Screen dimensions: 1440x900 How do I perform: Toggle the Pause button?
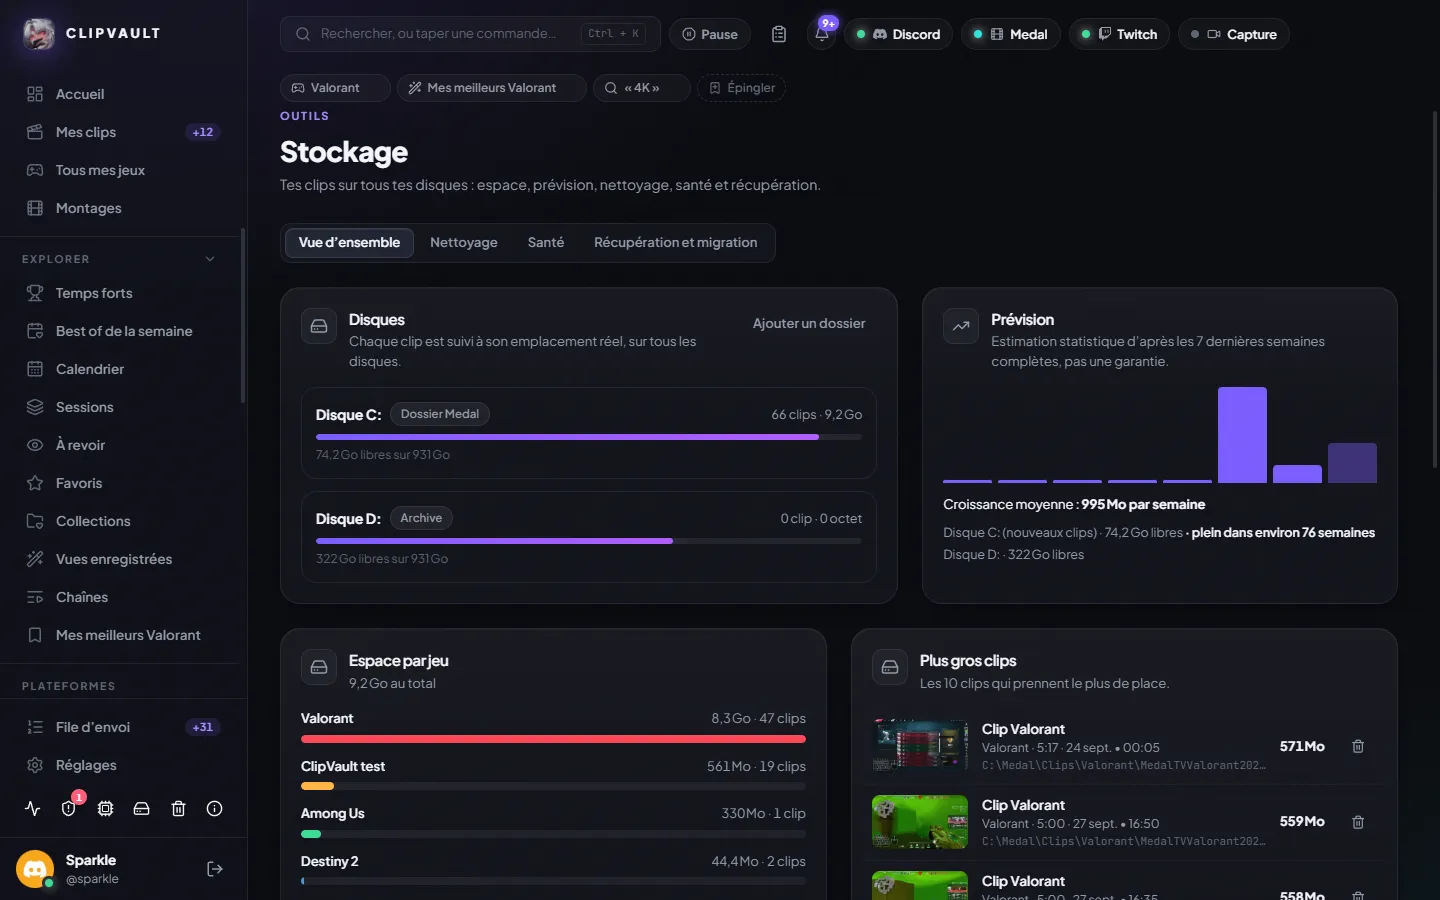click(710, 34)
